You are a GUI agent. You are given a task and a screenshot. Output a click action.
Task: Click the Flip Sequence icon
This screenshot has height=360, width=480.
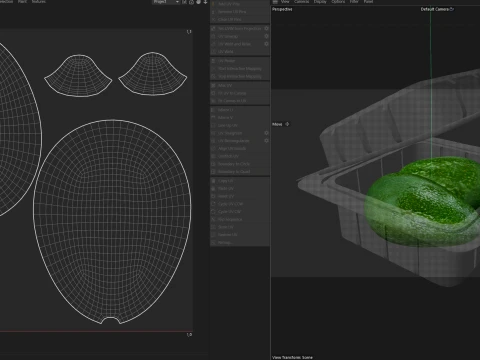pyautogui.click(x=214, y=219)
